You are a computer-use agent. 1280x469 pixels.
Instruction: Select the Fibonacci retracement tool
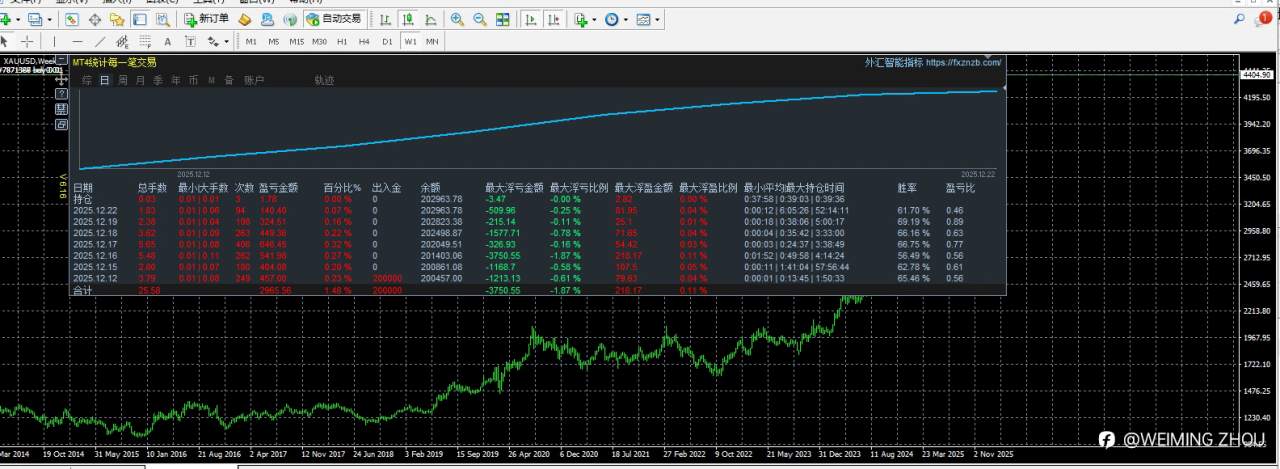point(144,41)
